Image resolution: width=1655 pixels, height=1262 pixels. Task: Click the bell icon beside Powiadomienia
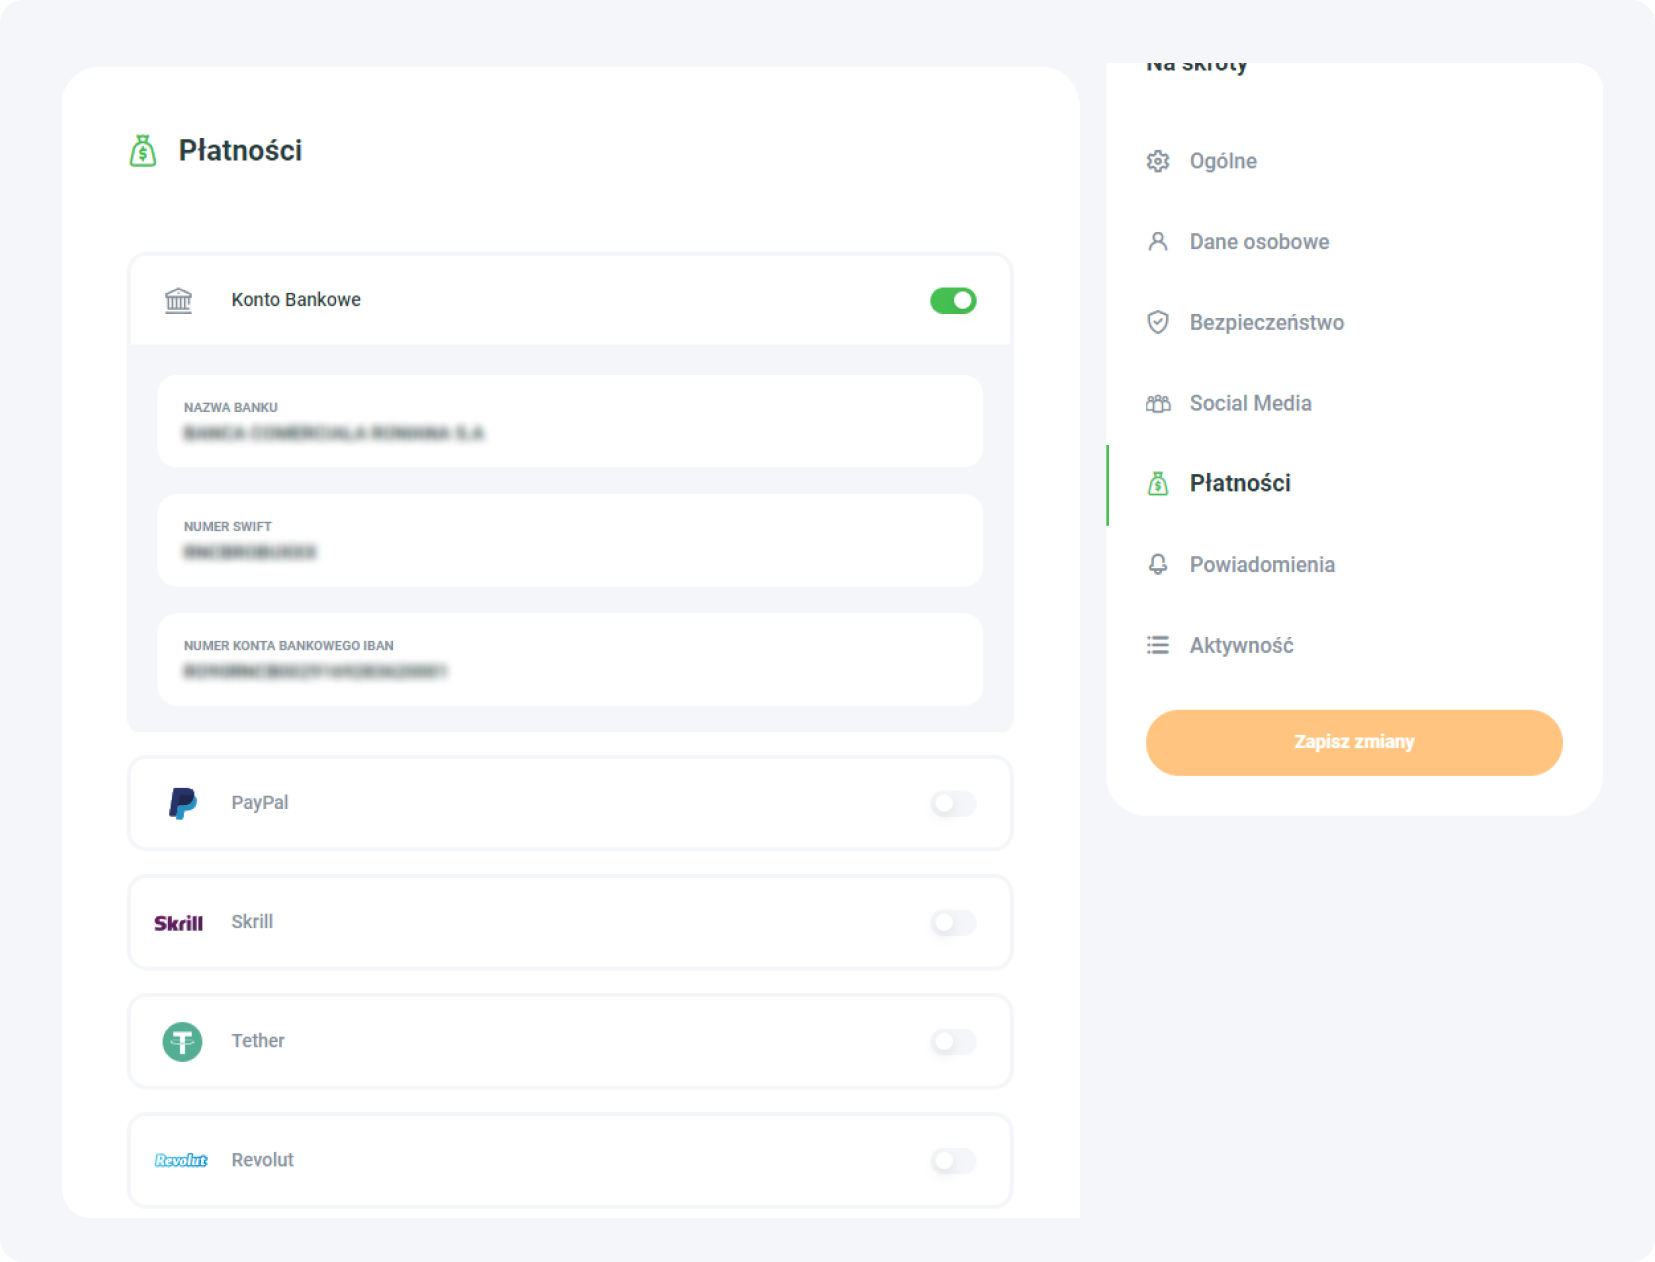pos(1158,564)
